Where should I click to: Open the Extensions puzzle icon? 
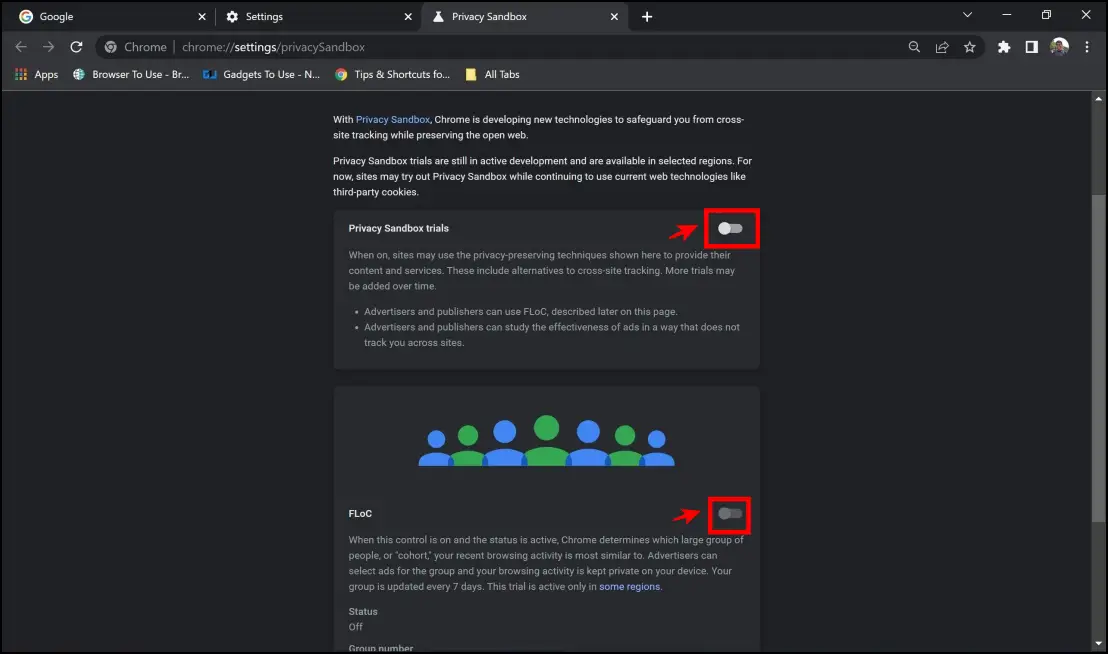1004,47
